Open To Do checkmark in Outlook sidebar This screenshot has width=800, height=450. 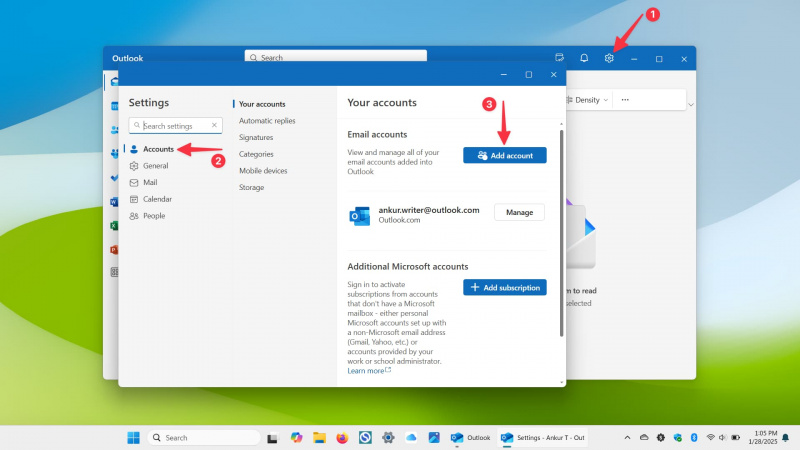[114, 178]
